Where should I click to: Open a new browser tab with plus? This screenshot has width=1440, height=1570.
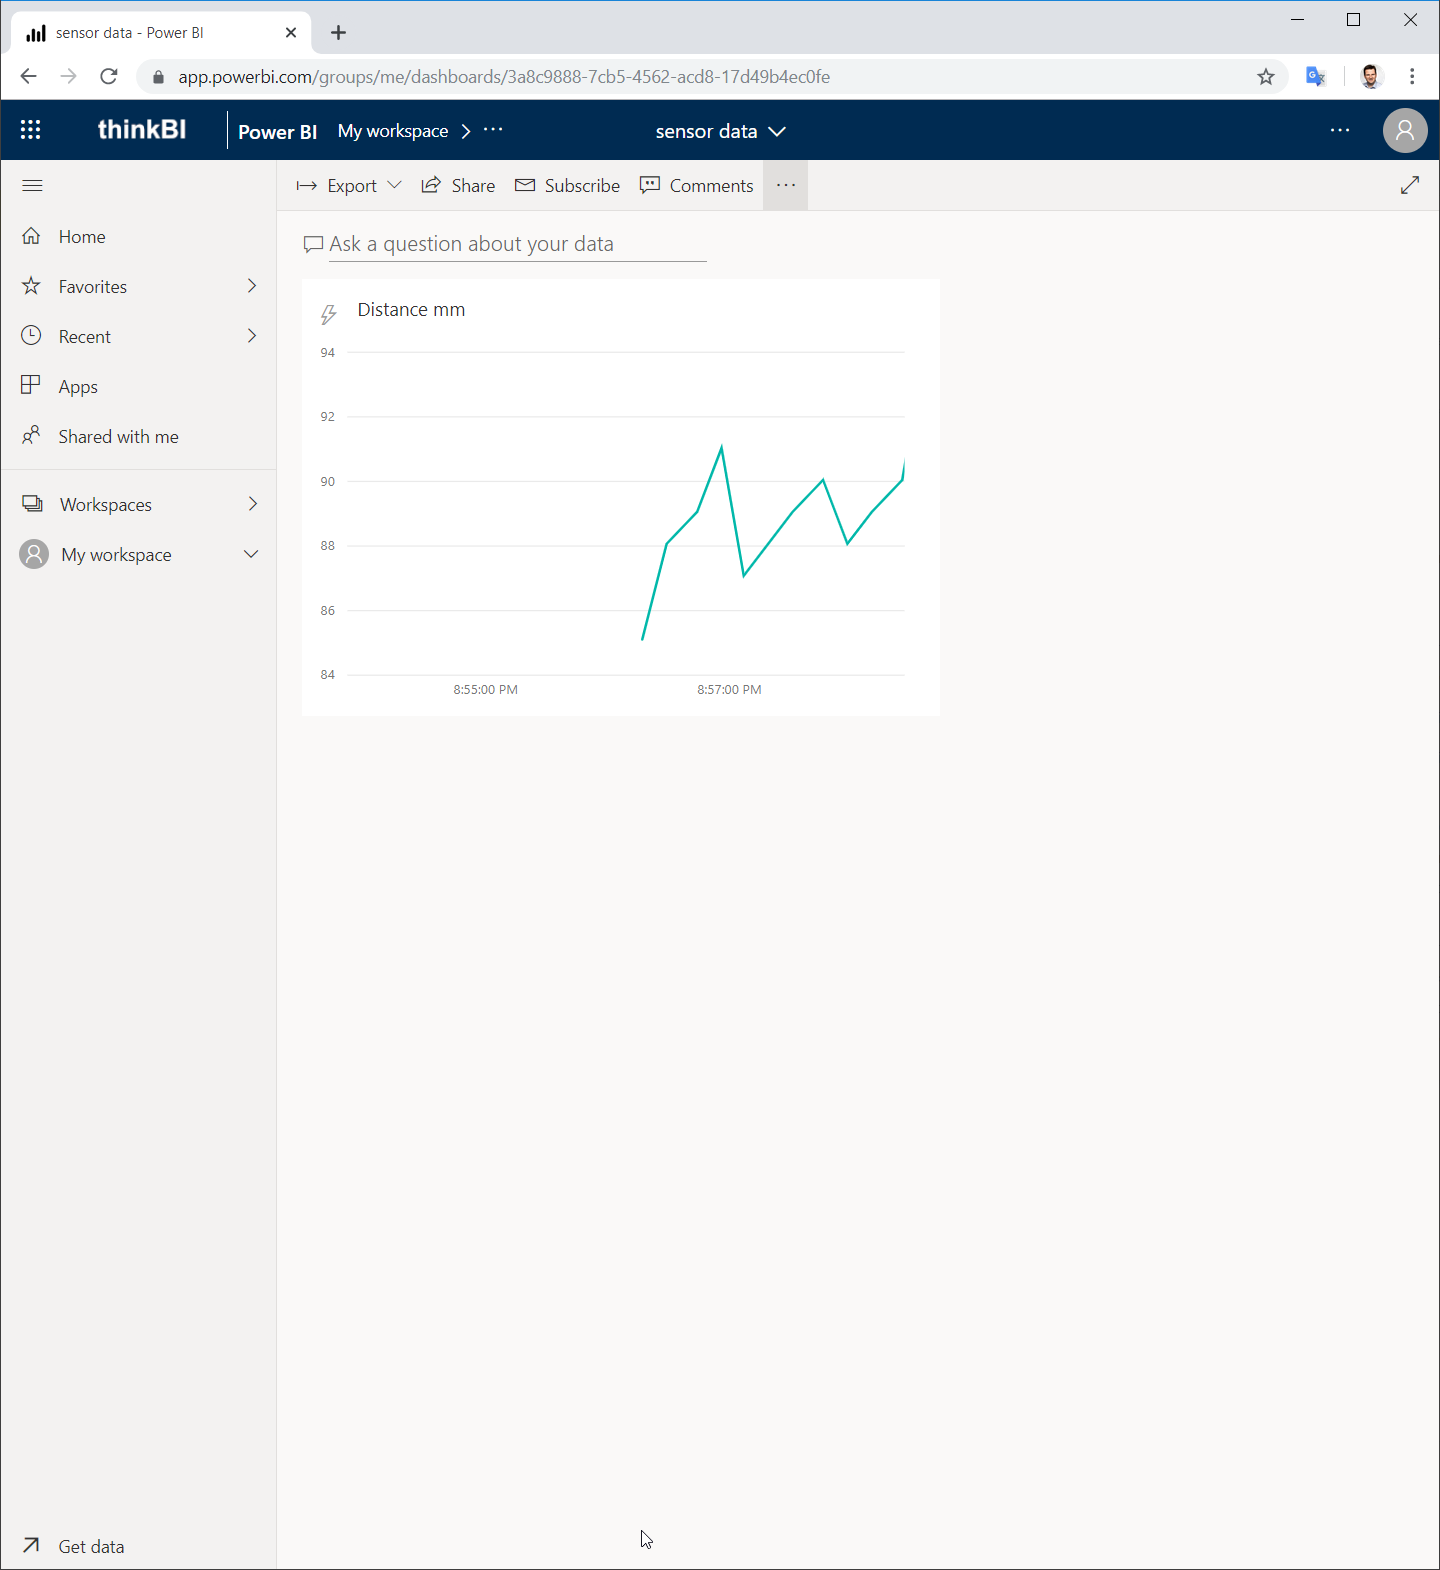pos(339,33)
